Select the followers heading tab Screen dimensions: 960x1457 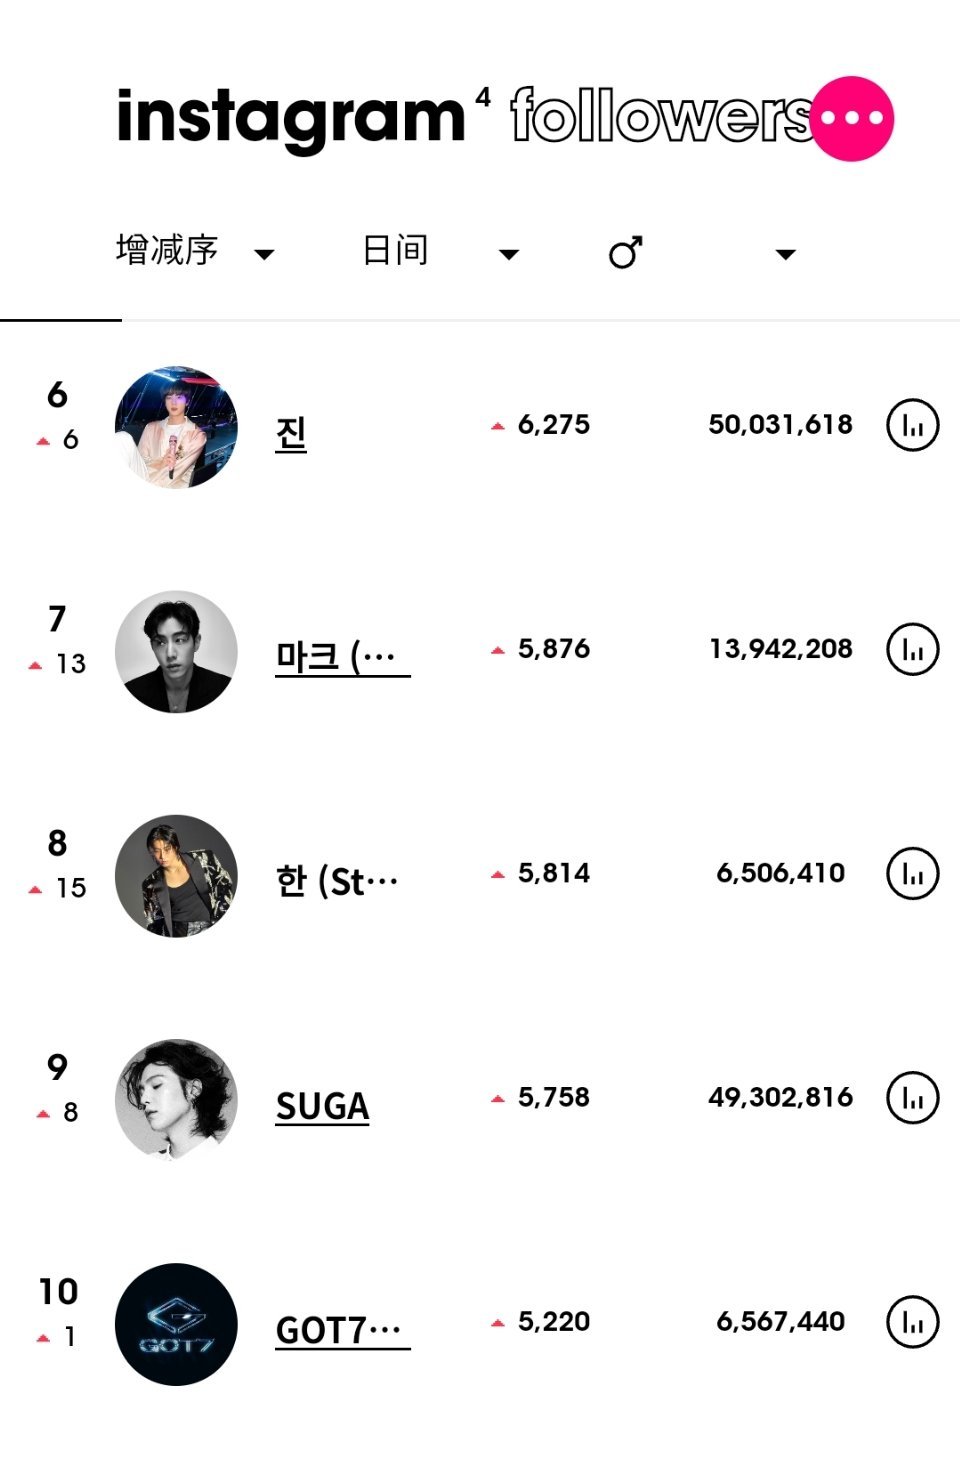[x=661, y=116]
